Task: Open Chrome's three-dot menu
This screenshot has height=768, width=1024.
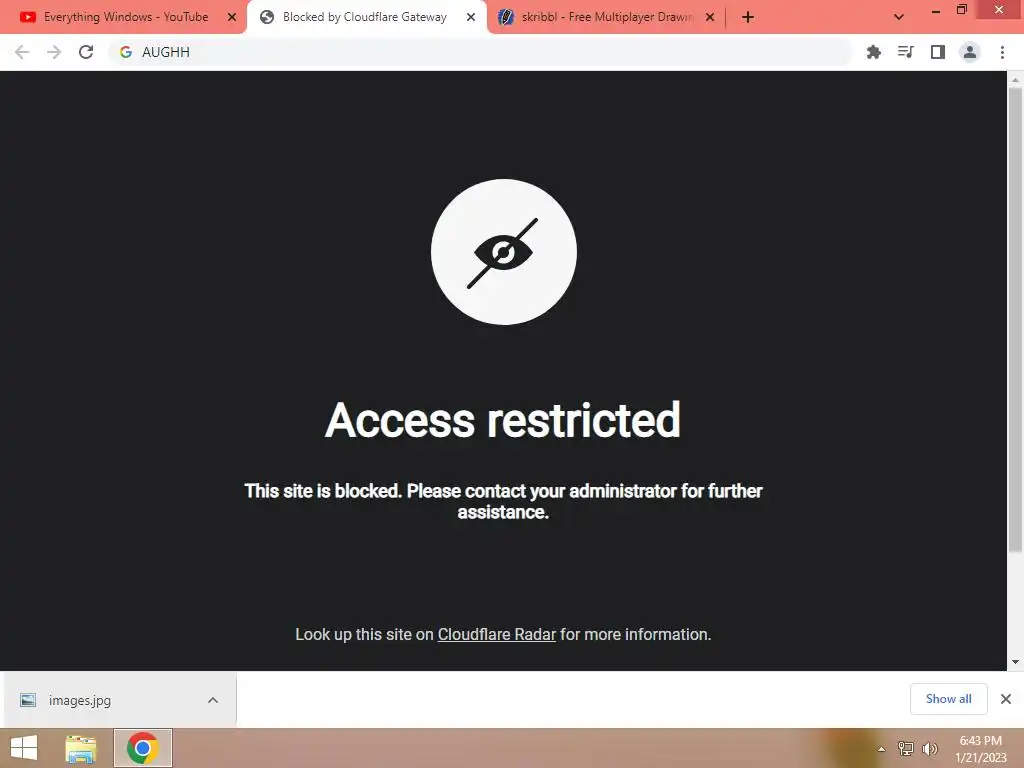Action: 1002,52
